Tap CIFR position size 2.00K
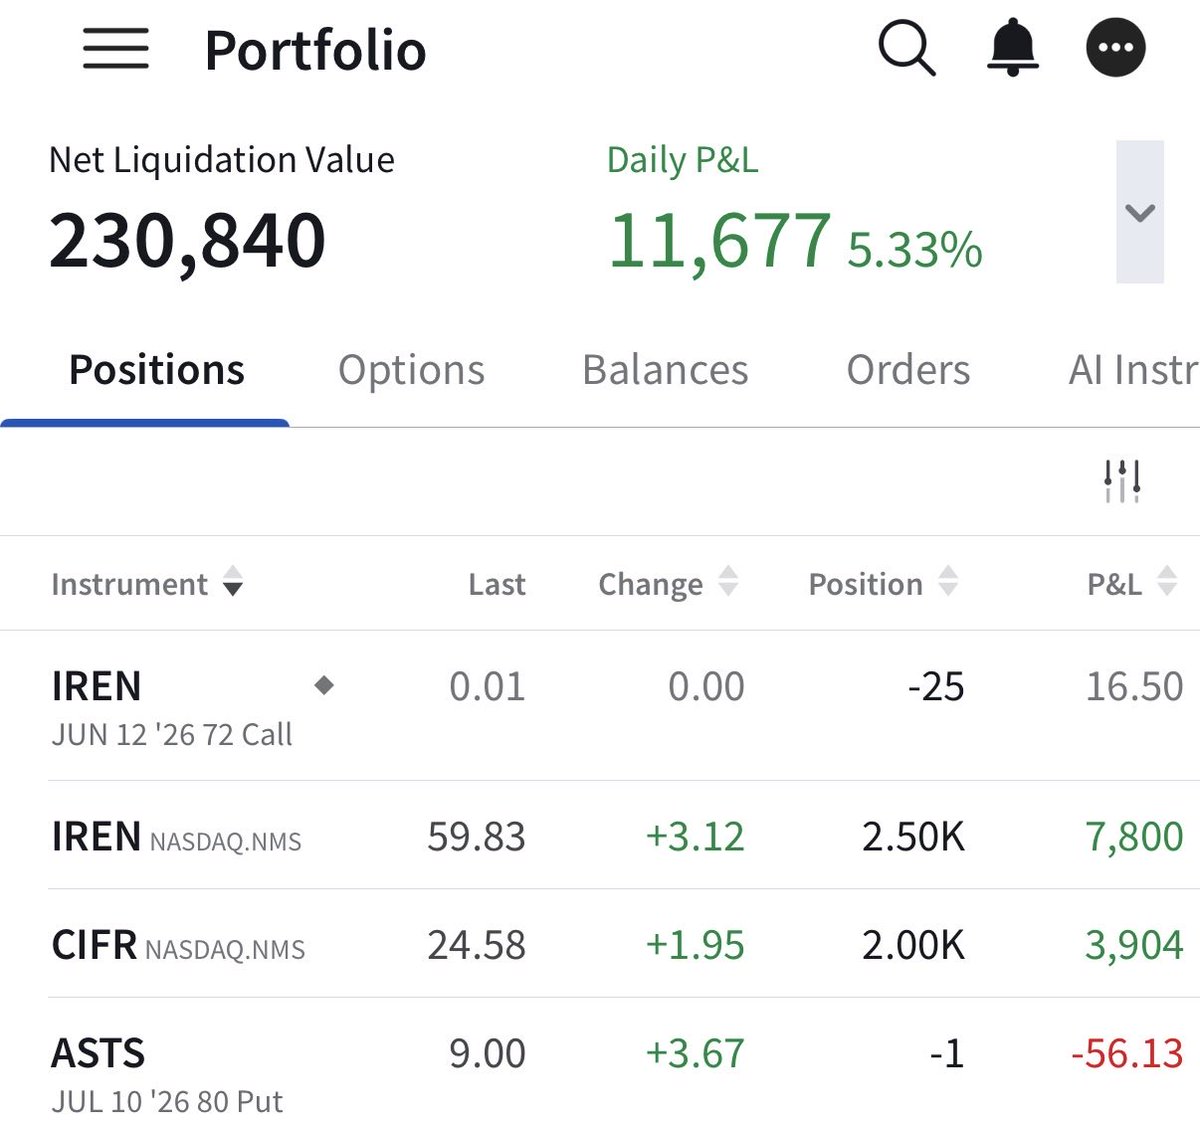 (x=913, y=945)
